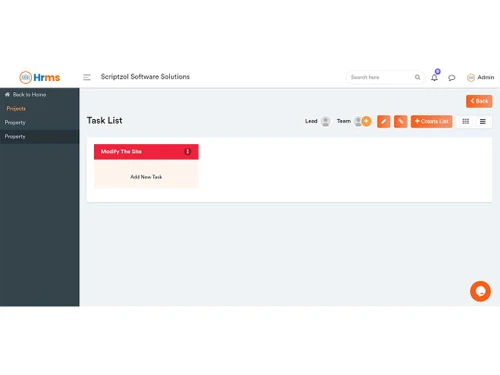Click the orange pencil edit button
This screenshot has width=500, height=375.
(384, 121)
